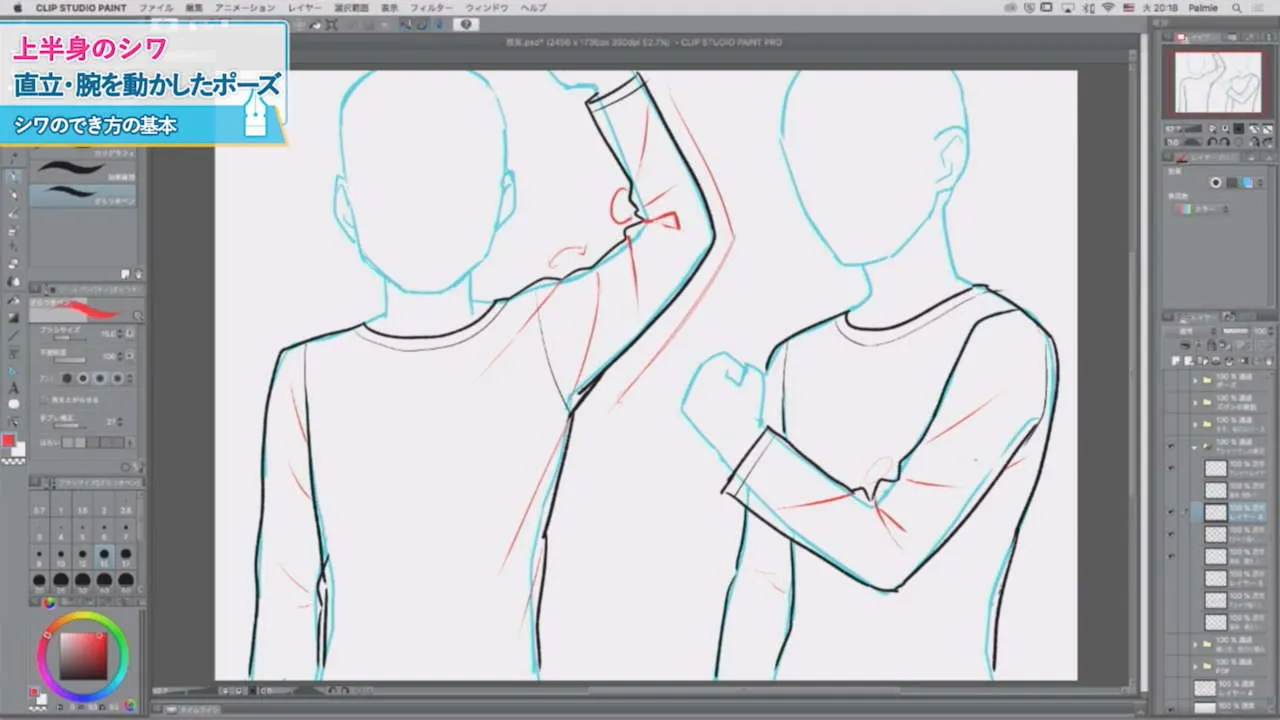Select the Balloon tool below the Text tool
The width and height of the screenshot is (1280, 720).
pyautogui.click(x=14, y=405)
